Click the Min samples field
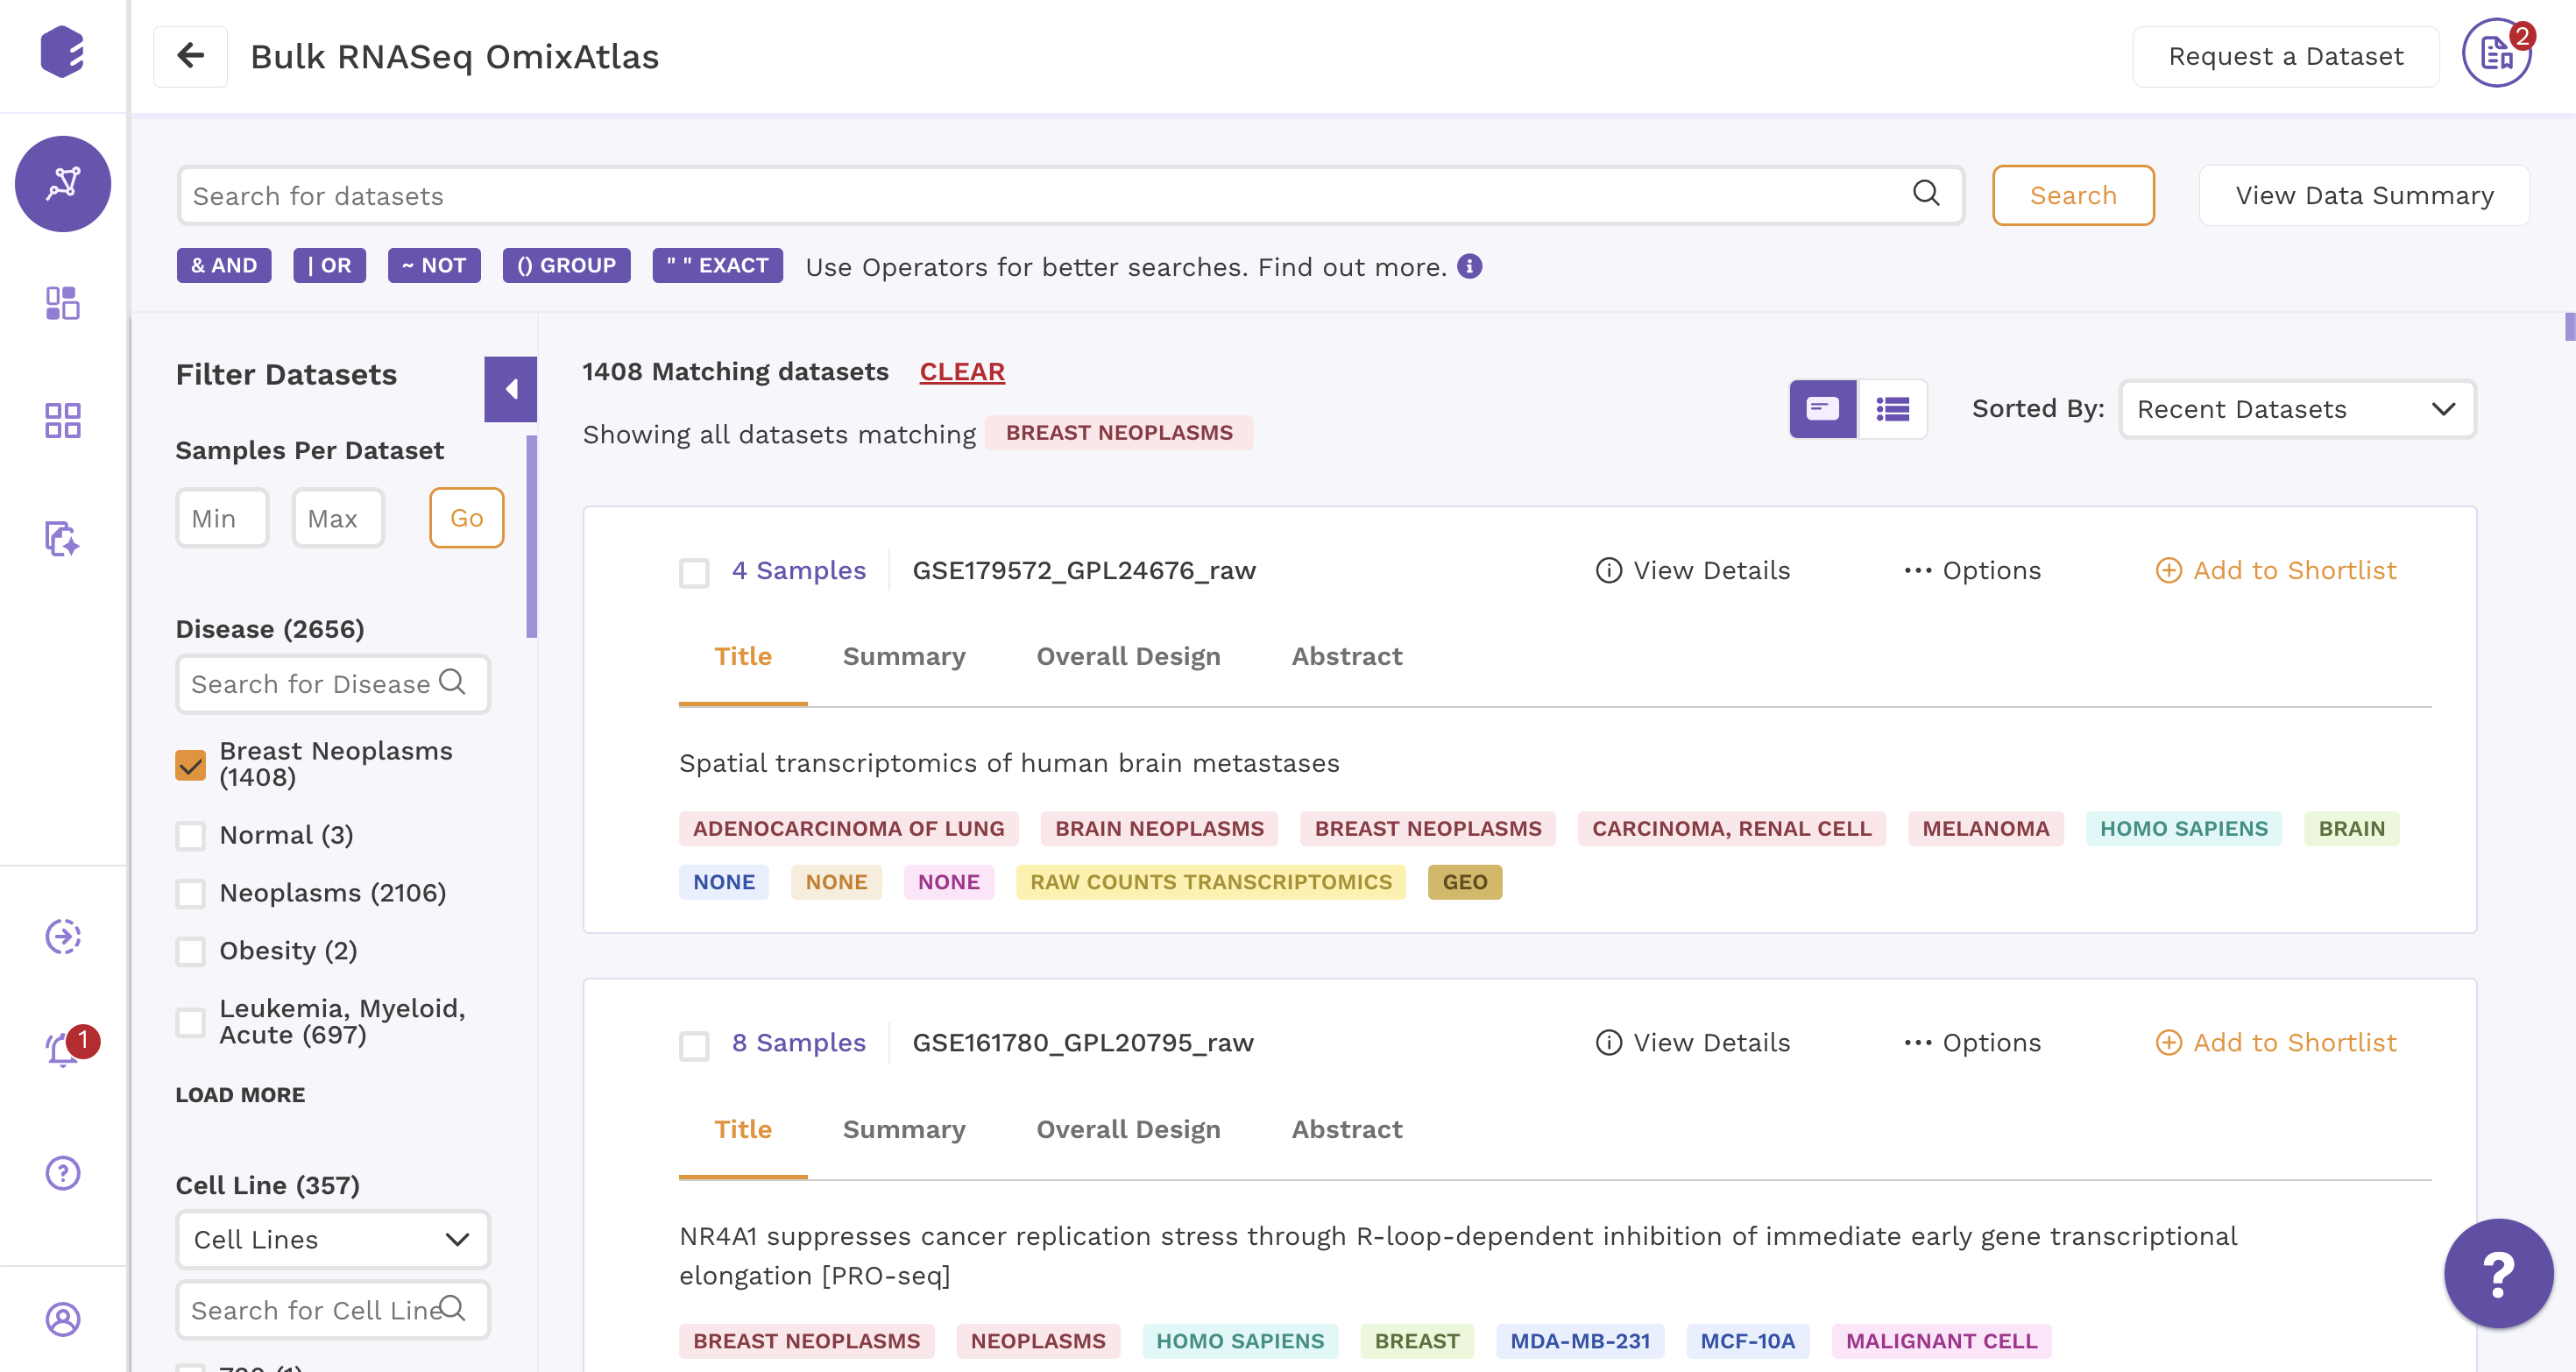2576x1372 pixels. click(222, 517)
